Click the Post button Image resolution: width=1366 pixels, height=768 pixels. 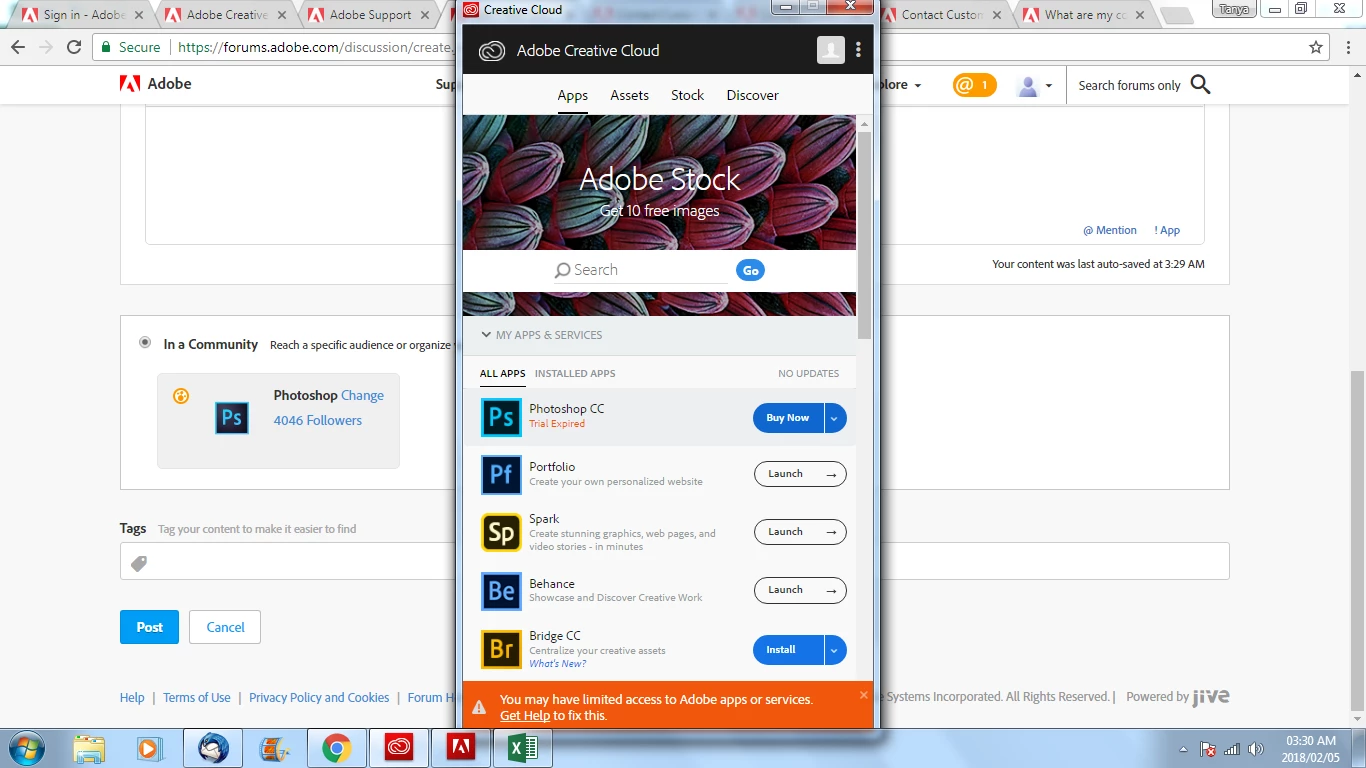point(149,627)
